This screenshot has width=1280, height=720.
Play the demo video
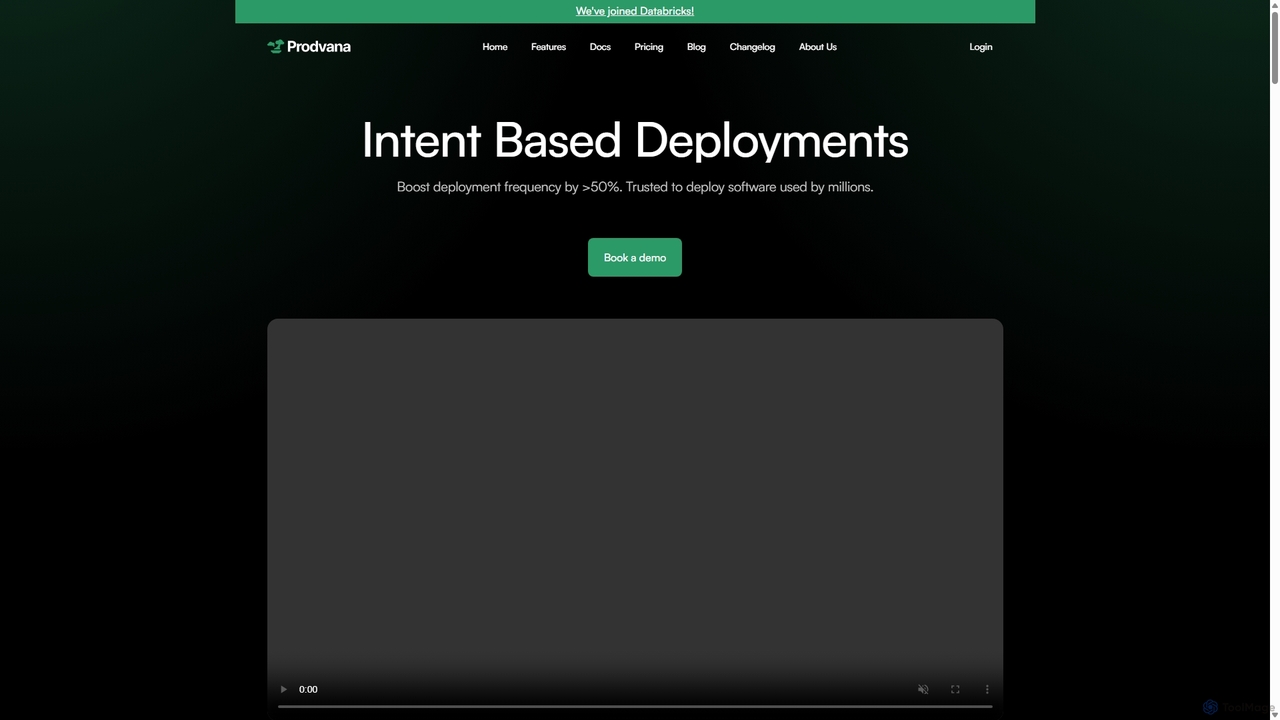point(284,689)
